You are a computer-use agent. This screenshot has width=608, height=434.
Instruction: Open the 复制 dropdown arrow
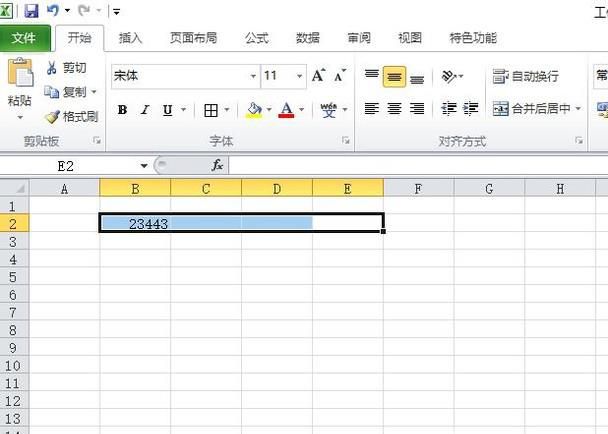coord(93,92)
